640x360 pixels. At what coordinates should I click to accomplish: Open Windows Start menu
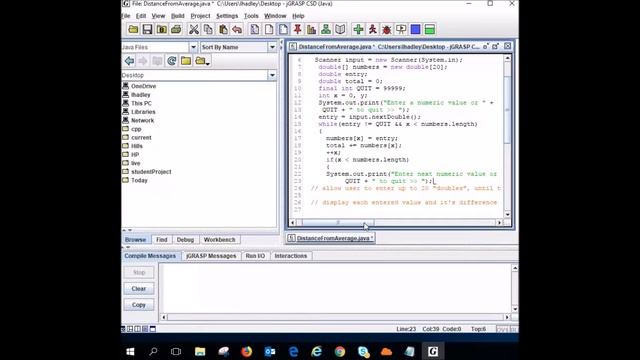[x=130, y=351]
